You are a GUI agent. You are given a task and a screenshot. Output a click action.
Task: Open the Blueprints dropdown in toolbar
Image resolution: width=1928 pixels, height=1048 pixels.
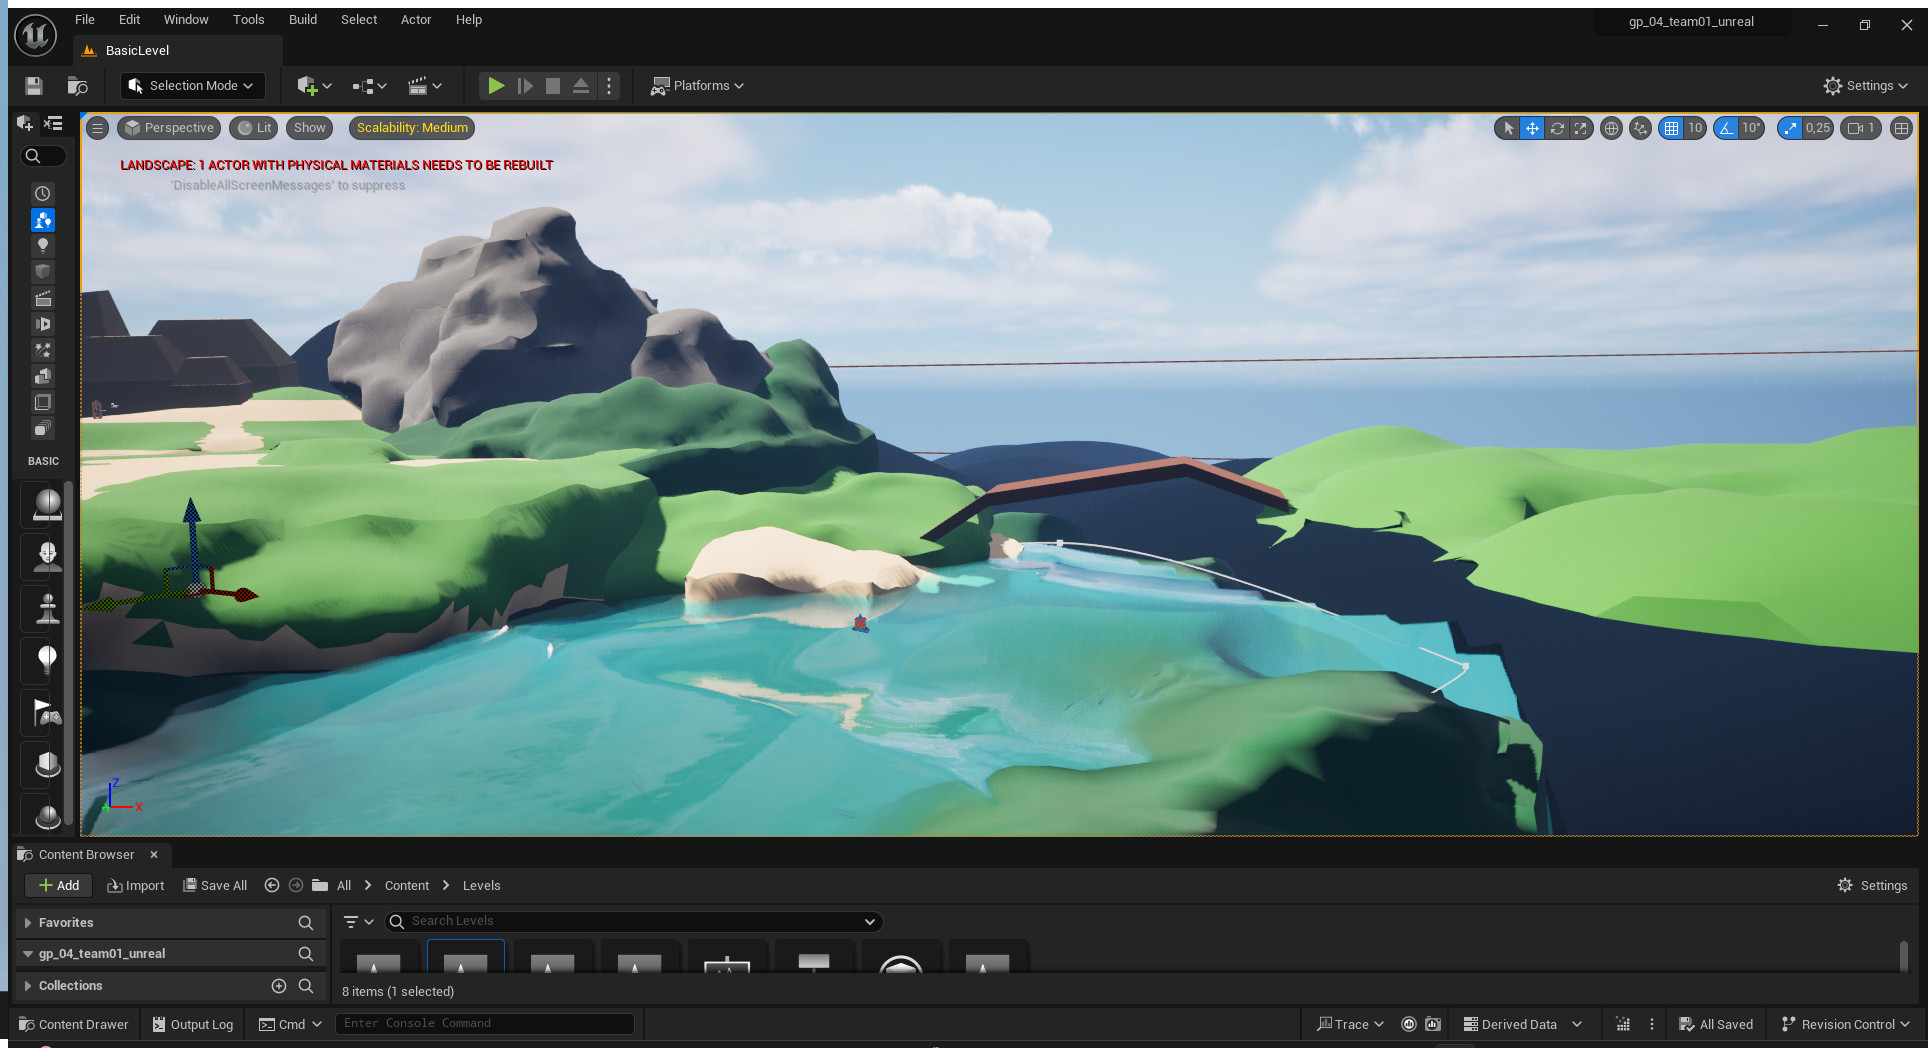coord(369,86)
